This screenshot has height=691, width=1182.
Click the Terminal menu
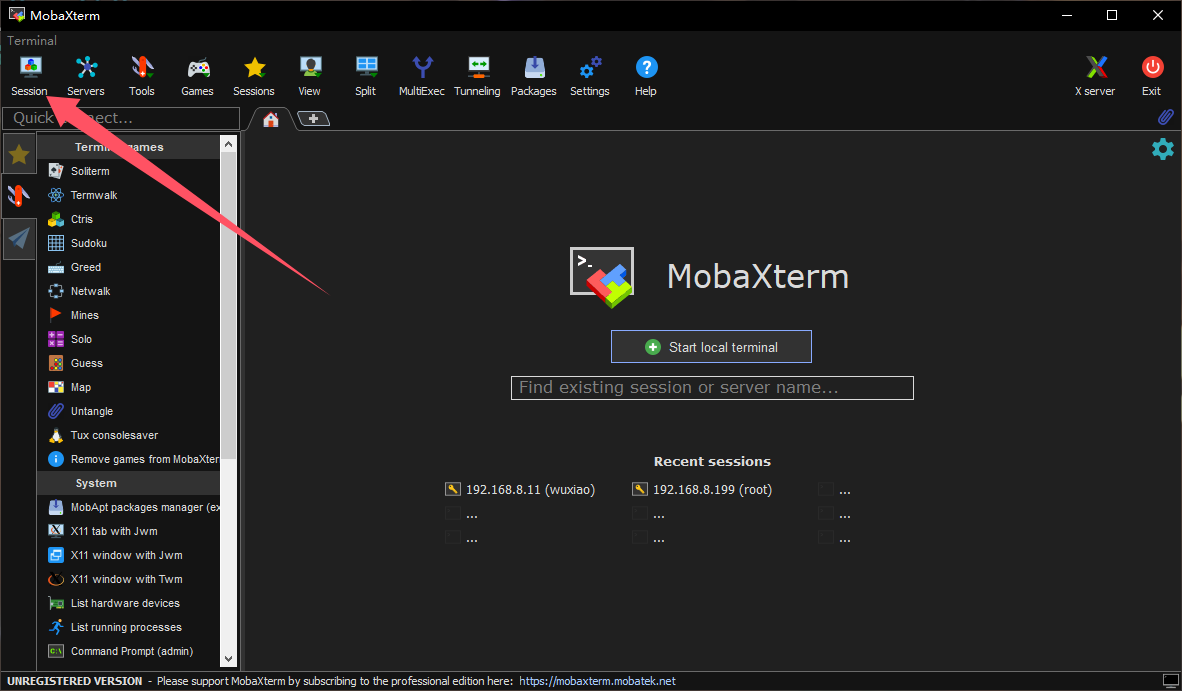(32, 41)
